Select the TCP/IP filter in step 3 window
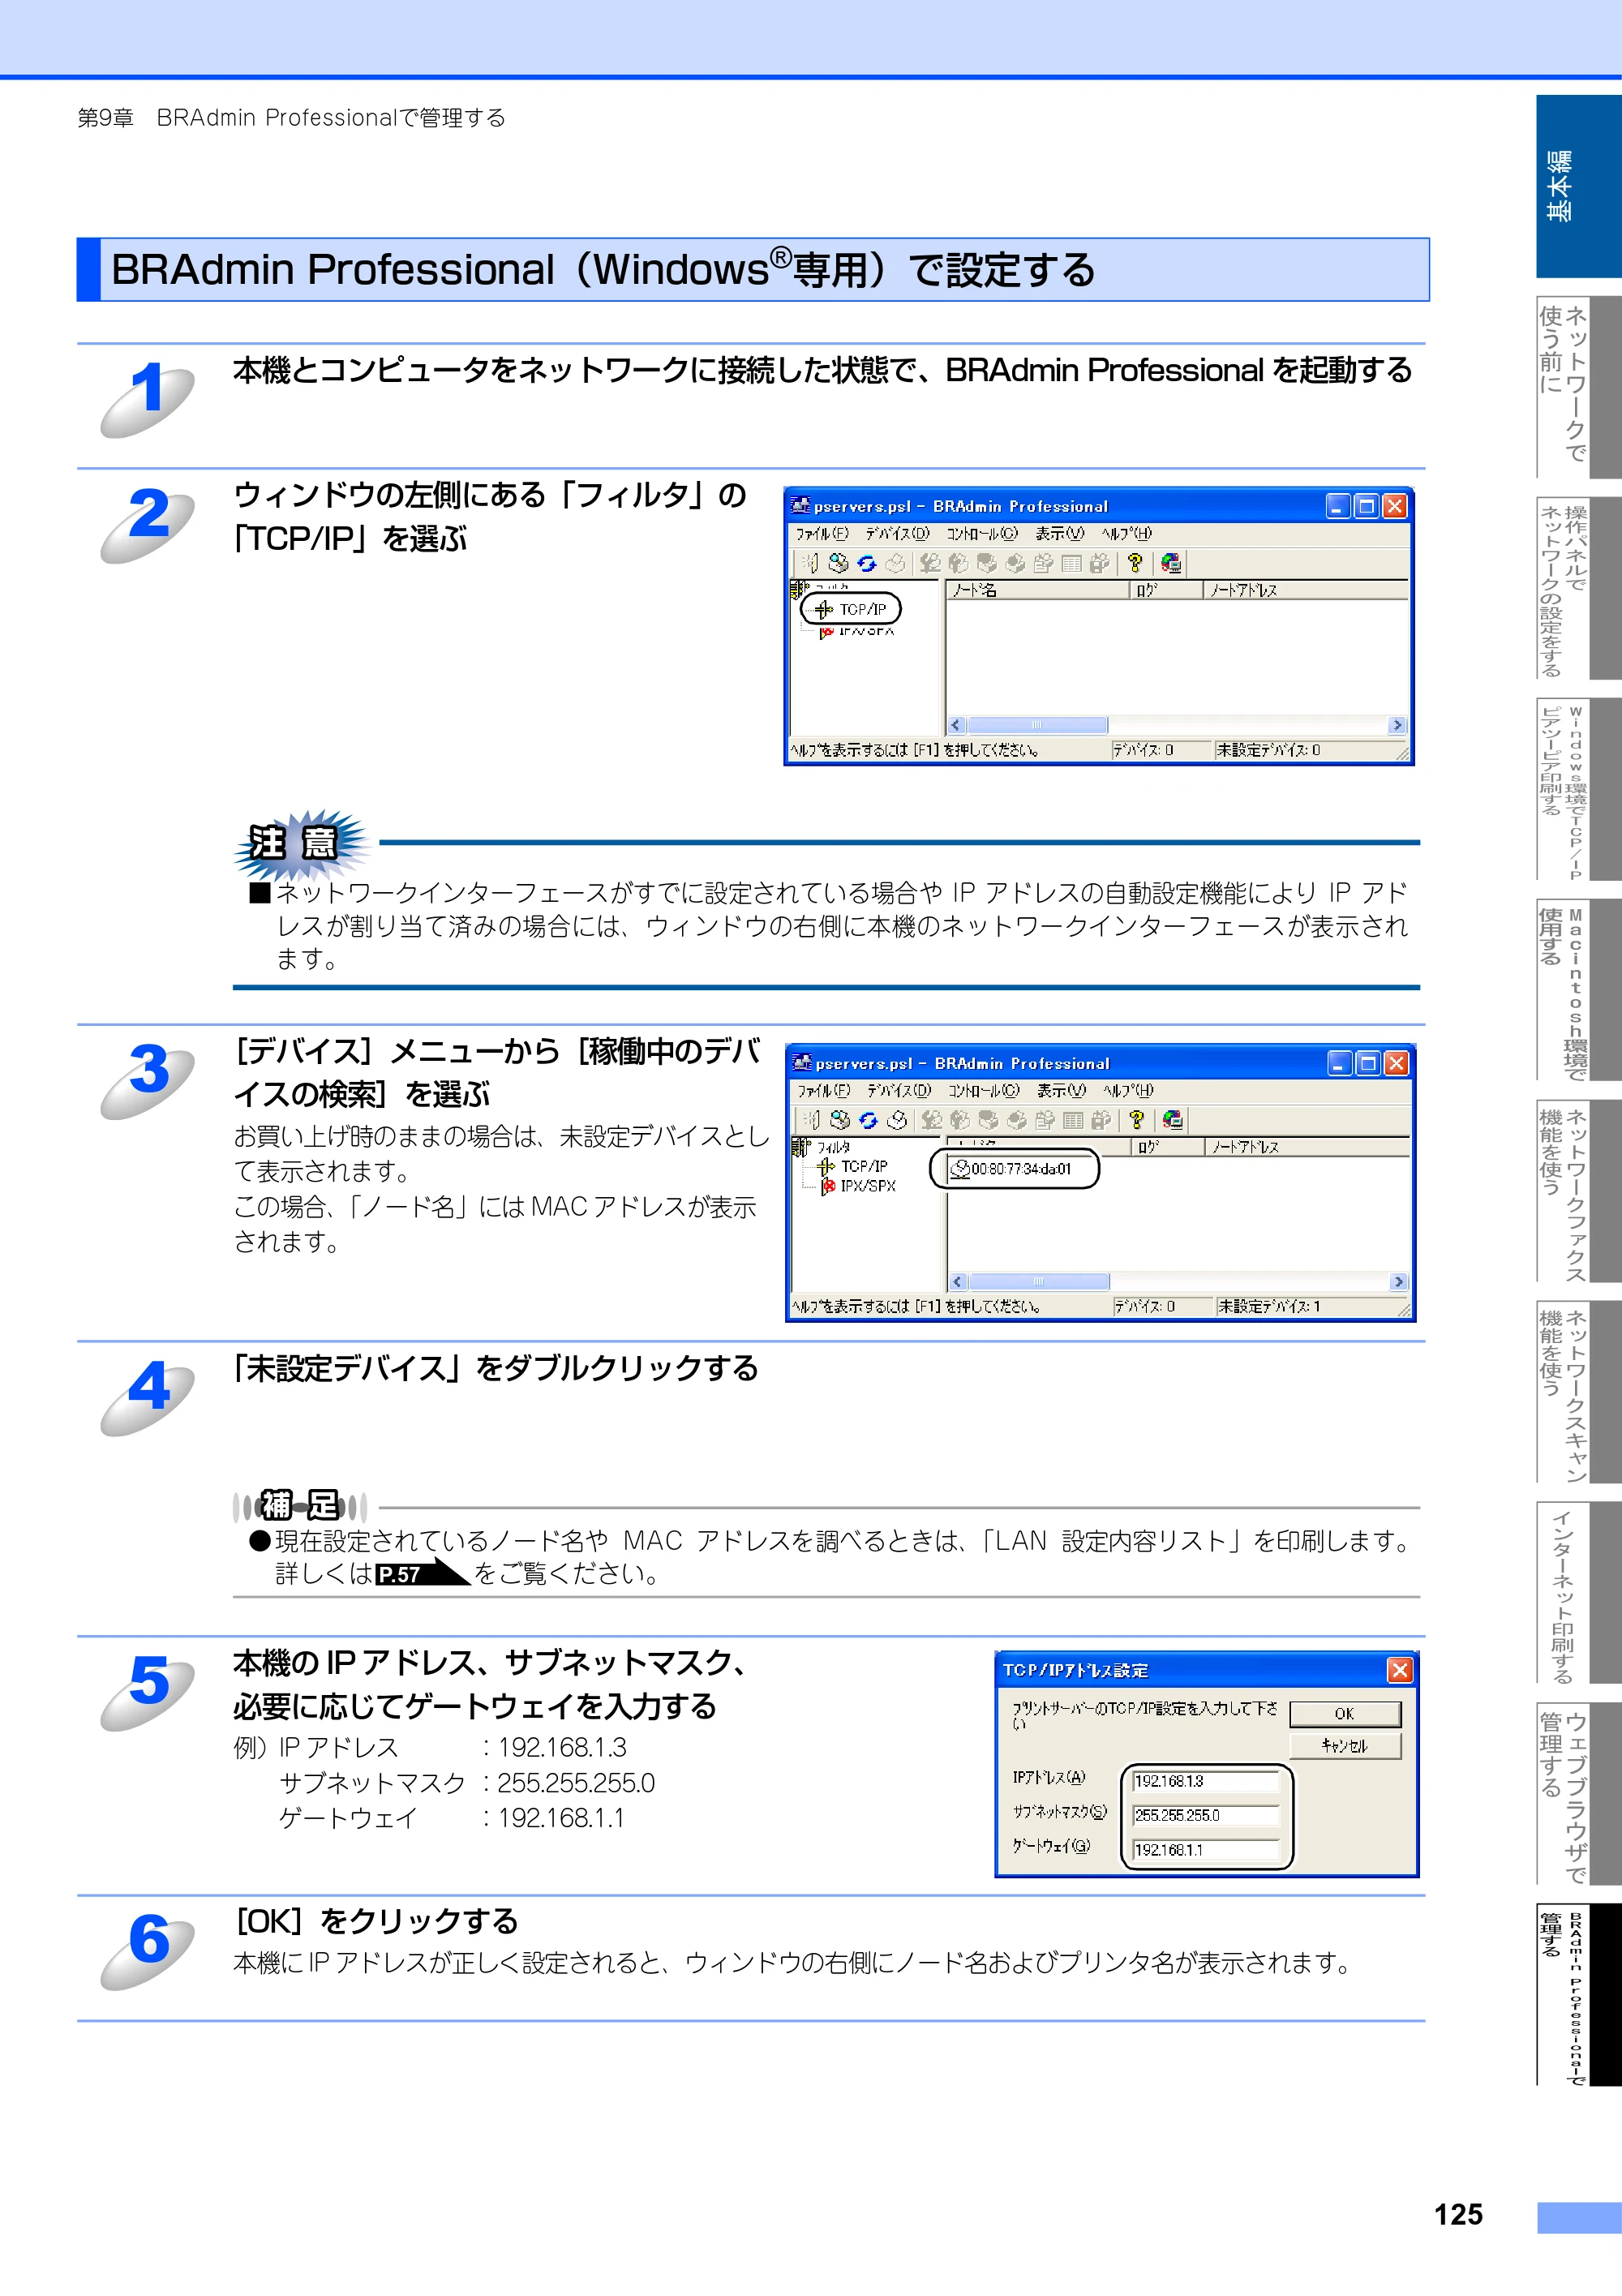Screen dimensions: 1622x2296 pos(853,1166)
